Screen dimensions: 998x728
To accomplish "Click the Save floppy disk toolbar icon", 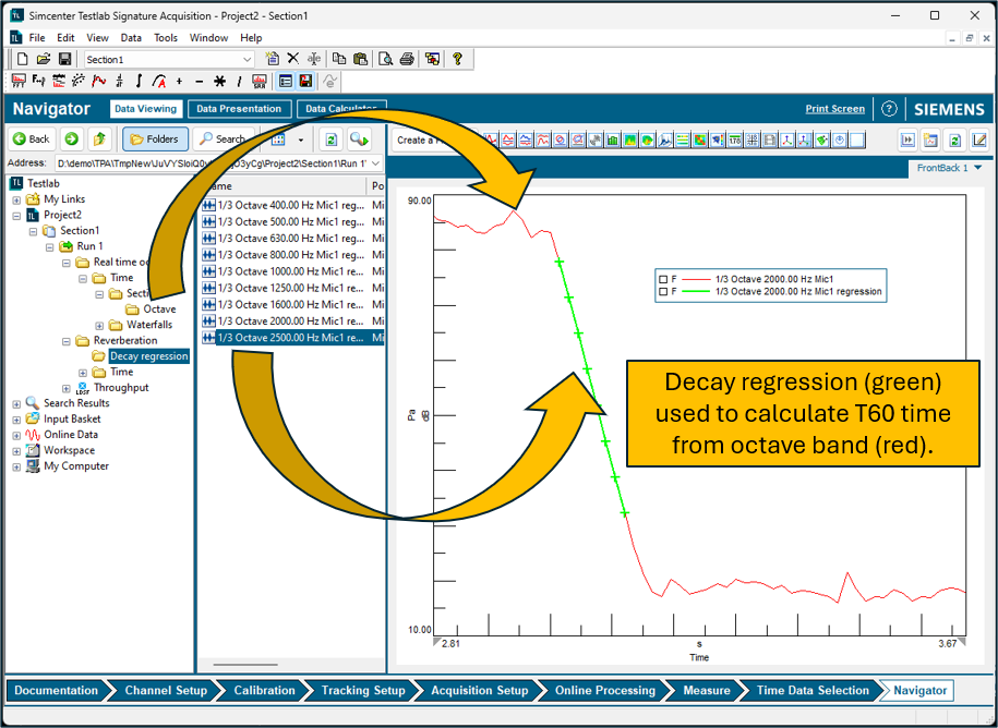I will (64, 59).
